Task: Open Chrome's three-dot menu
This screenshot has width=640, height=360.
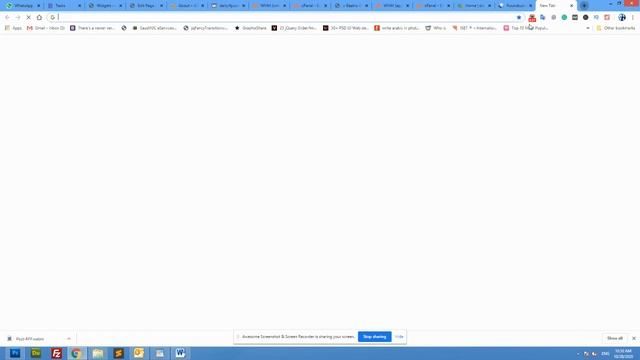Action: click(633, 18)
